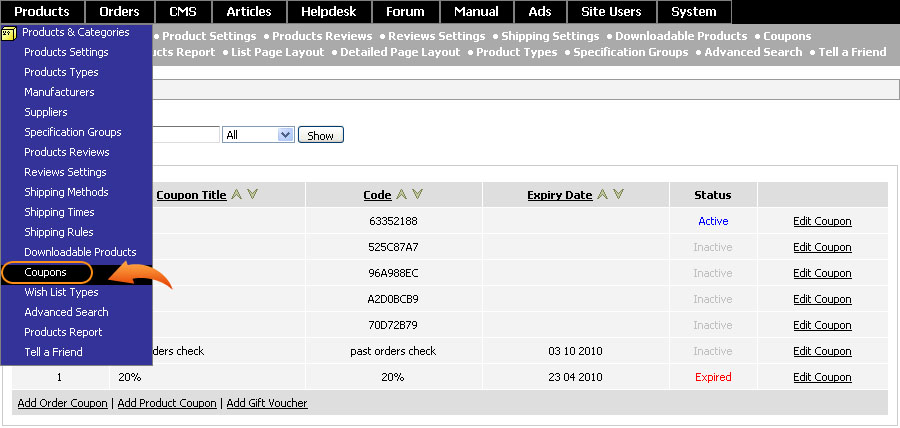900x428 pixels.
Task: Choose Manufacturers from Products menu
Action: point(59,92)
